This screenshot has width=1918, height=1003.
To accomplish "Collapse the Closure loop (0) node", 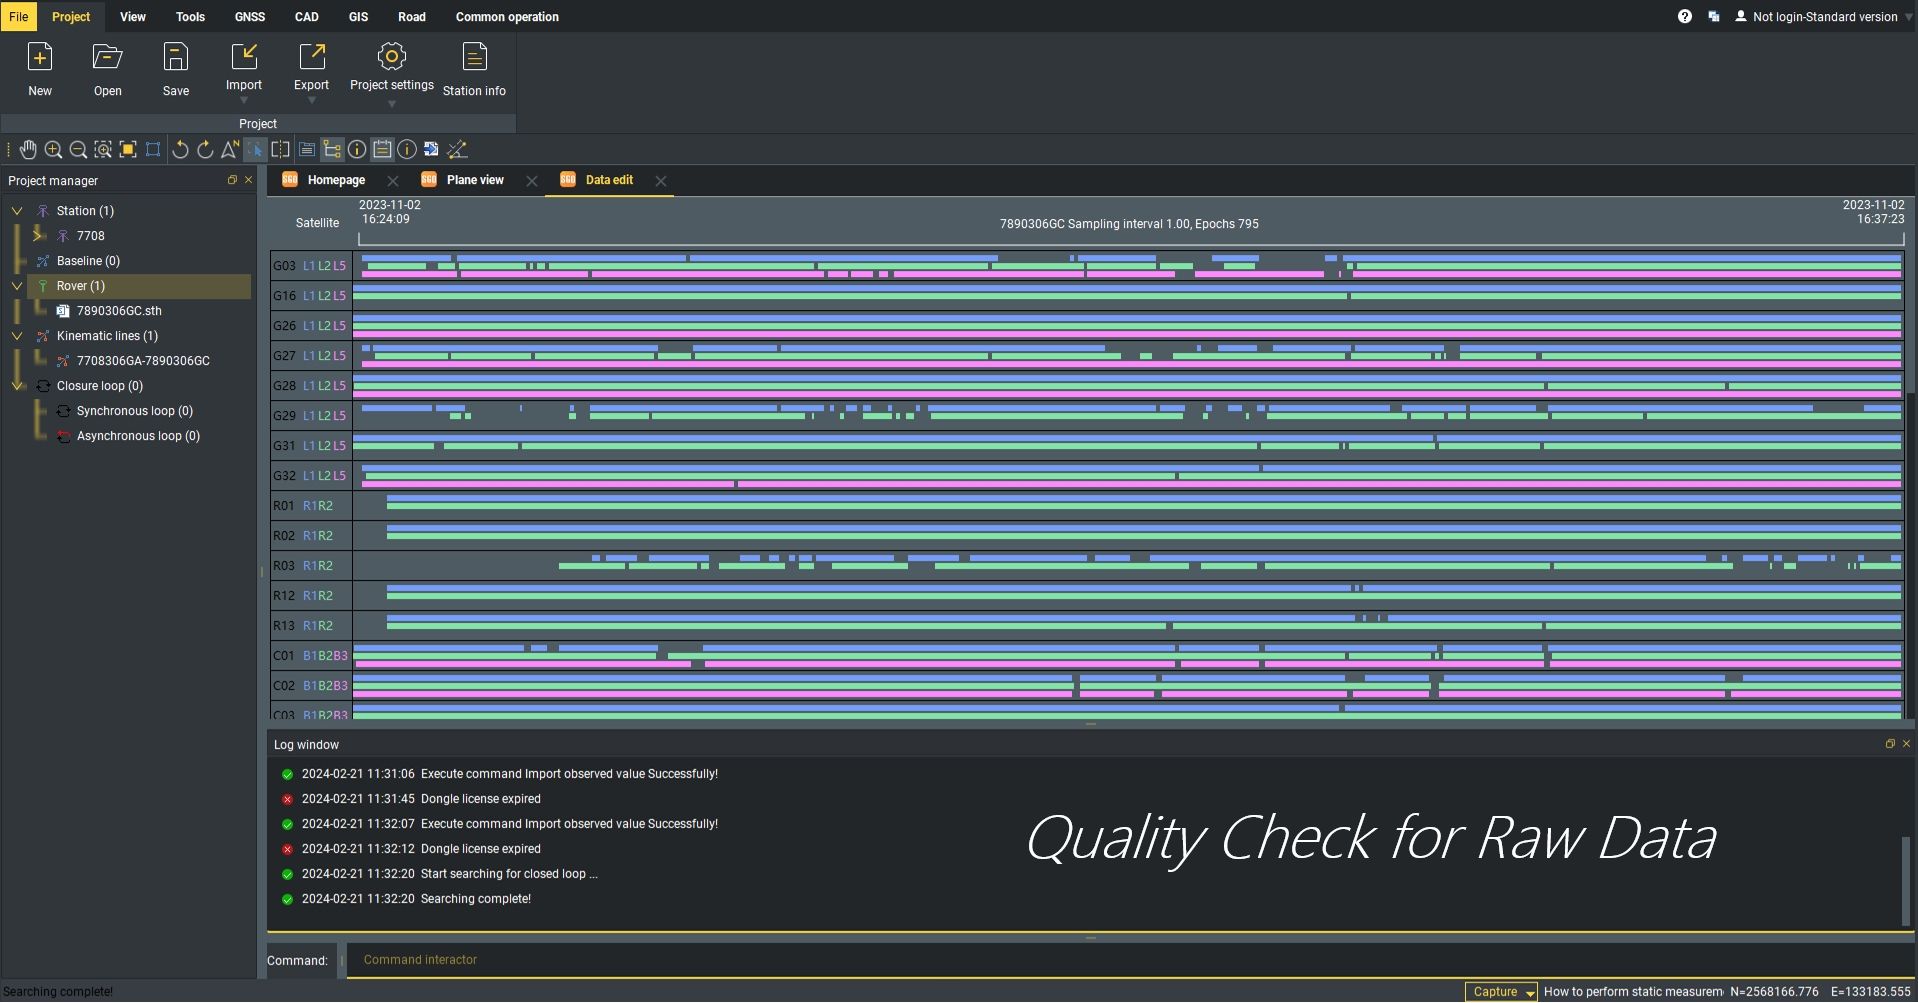I will coord(17,386).
